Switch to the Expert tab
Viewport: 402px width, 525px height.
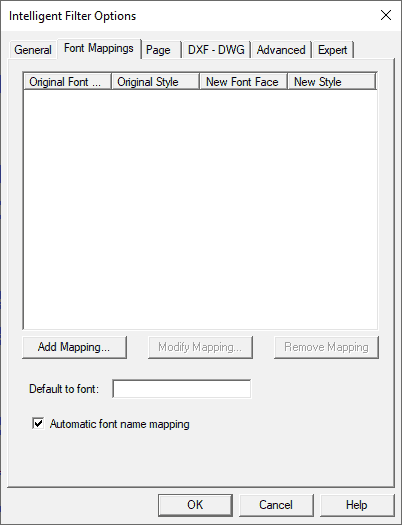coord(333,50)
